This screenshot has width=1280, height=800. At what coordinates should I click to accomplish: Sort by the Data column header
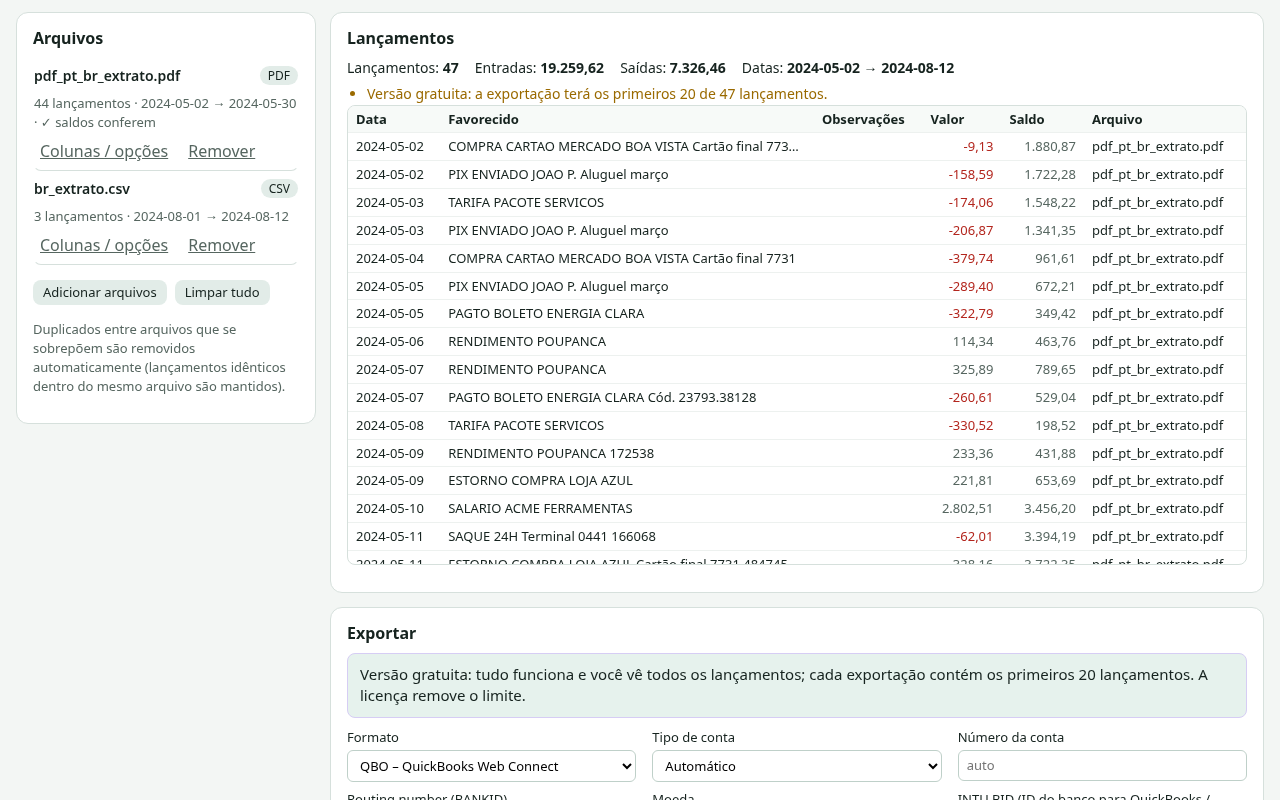(371, 119)
